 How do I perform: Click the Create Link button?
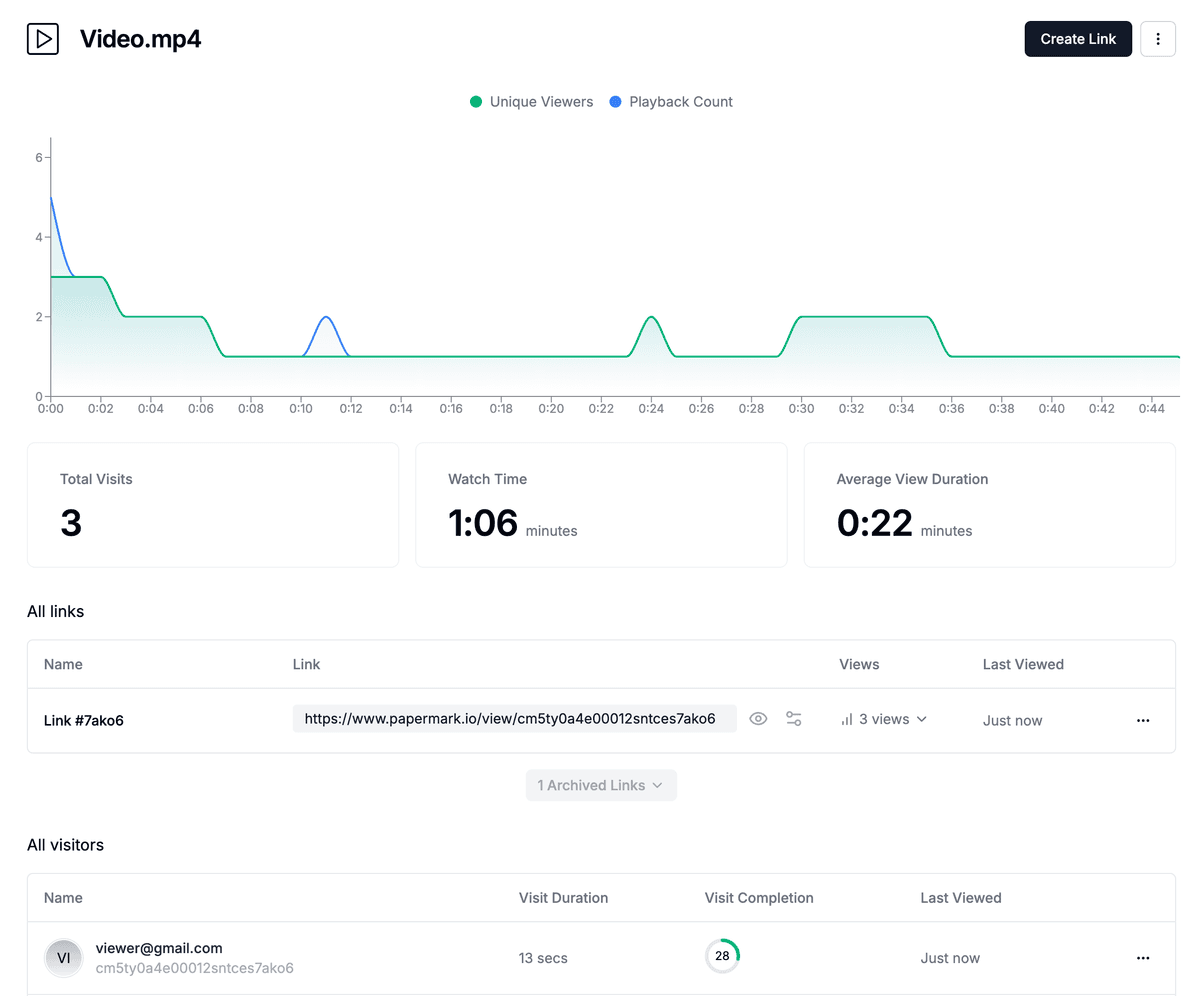coord(1078,39)
